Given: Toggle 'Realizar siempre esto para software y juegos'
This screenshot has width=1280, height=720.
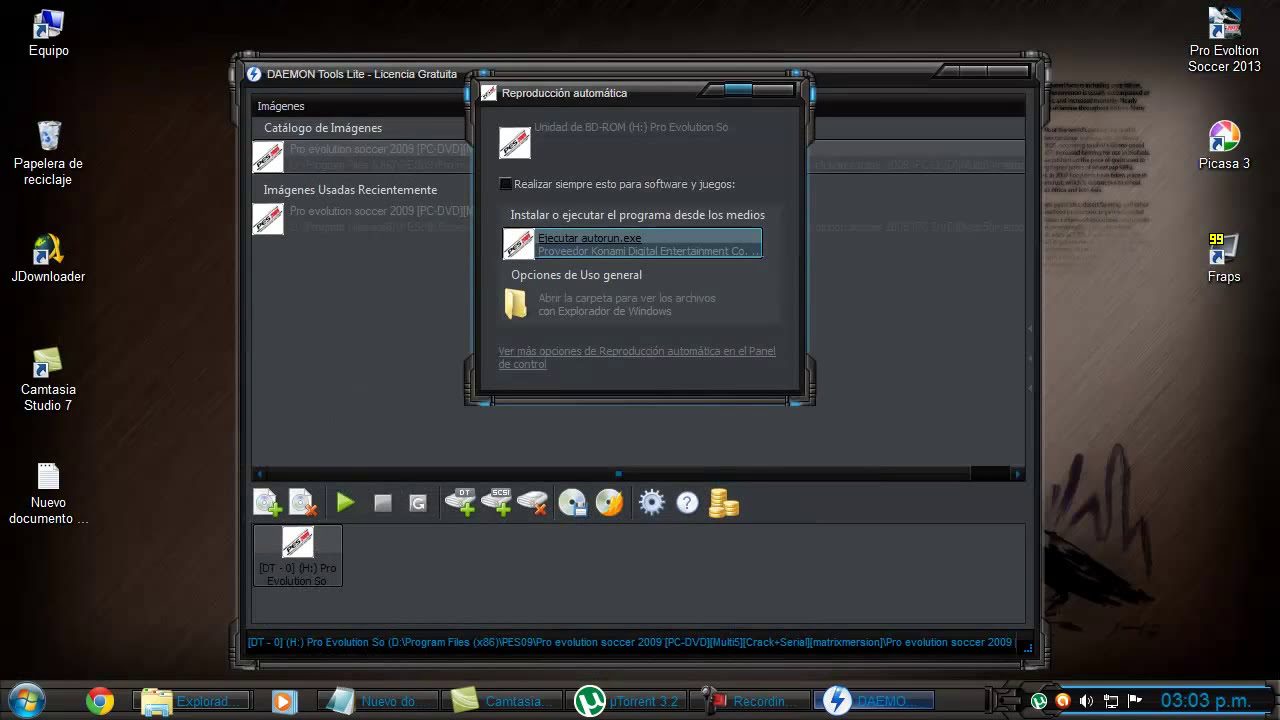Looking at the screenshot, I should 506,184.
